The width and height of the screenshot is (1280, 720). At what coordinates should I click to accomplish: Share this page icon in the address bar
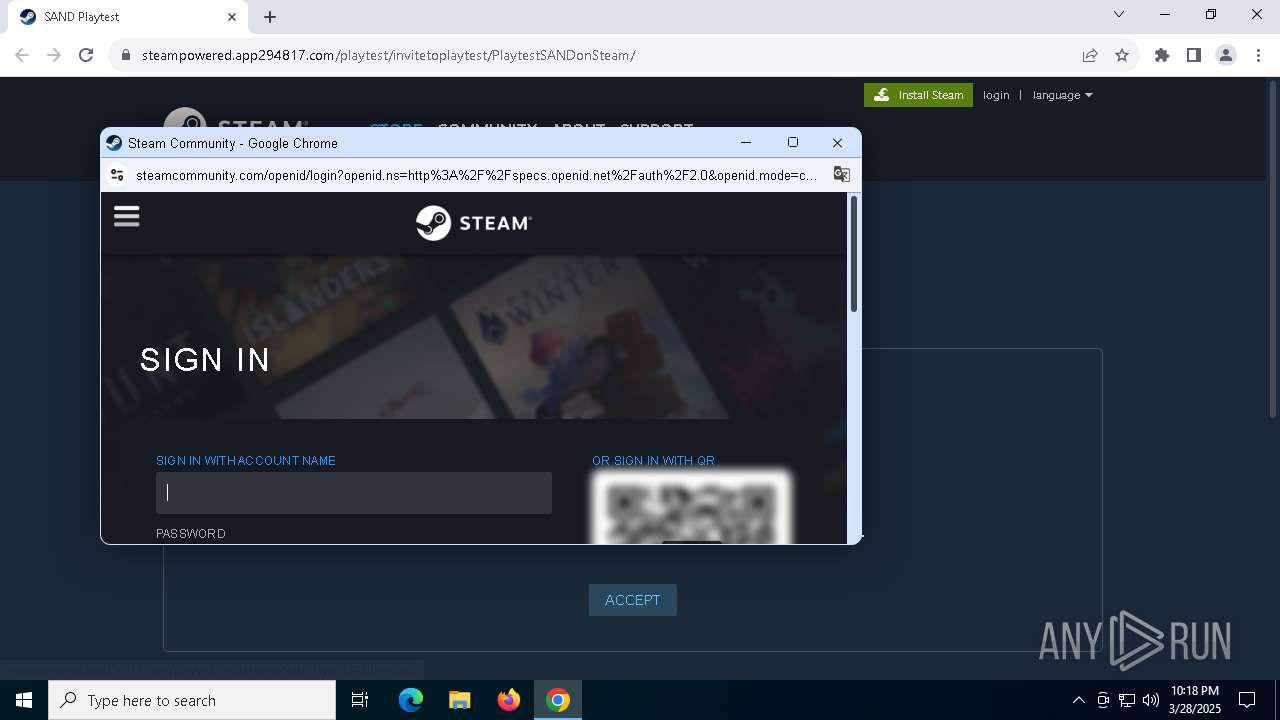click(x=1090, y=55)
